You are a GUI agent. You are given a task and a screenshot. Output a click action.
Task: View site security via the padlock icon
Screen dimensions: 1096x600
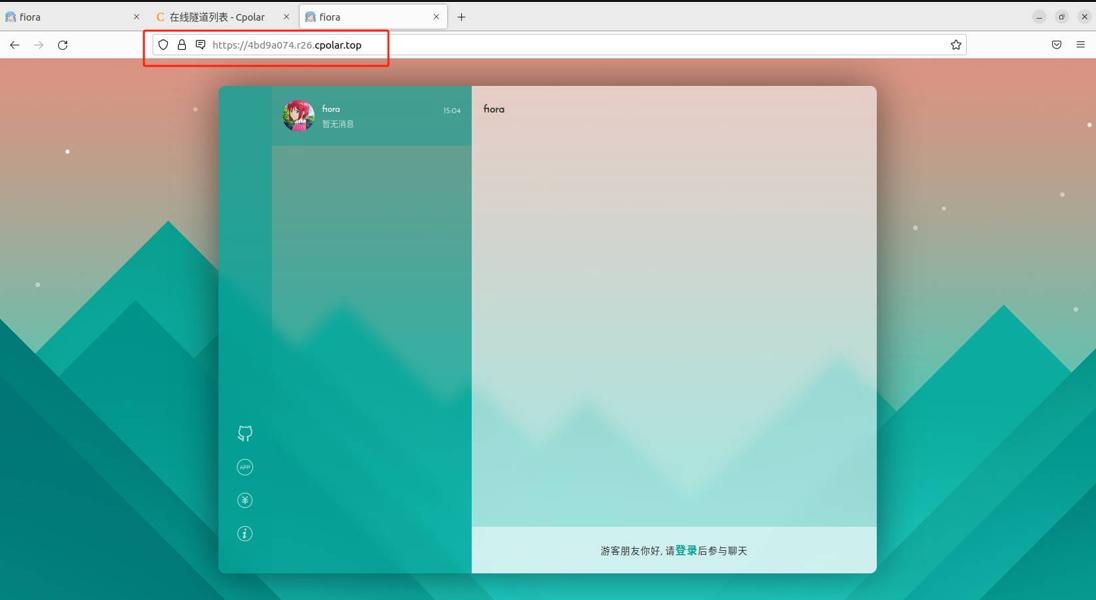click(x=182, y=45)
